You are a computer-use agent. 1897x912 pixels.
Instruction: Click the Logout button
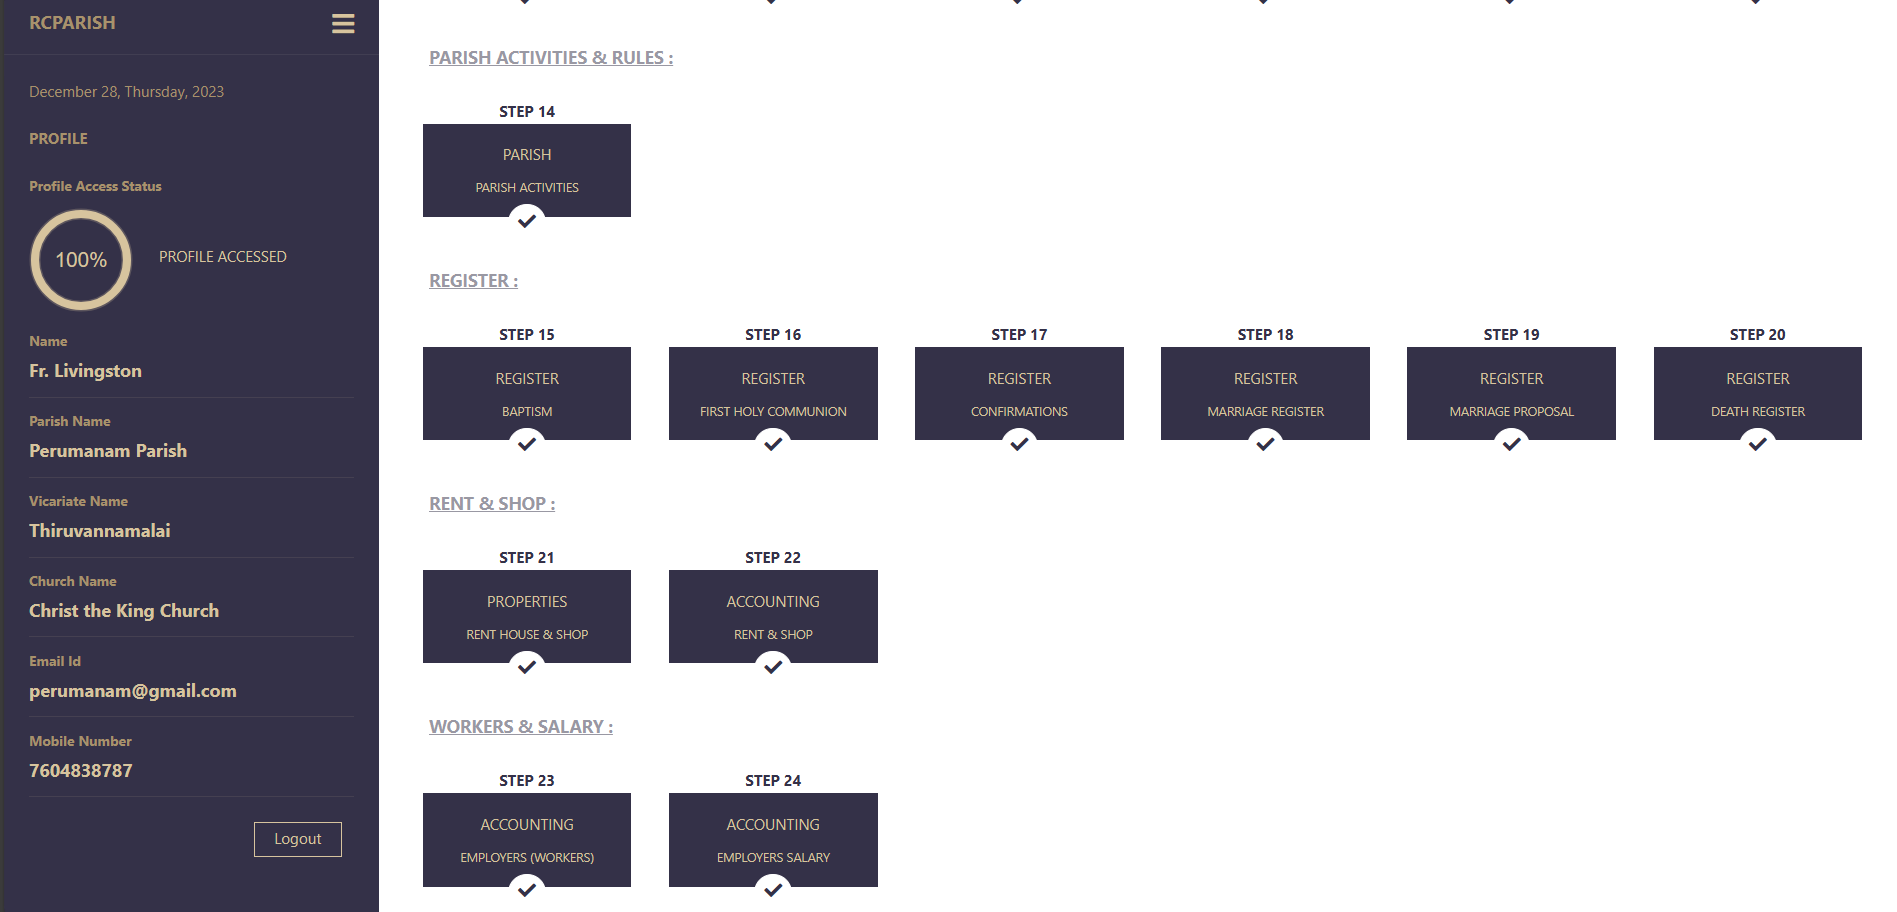pyautogui.click(x=298, y=839)
